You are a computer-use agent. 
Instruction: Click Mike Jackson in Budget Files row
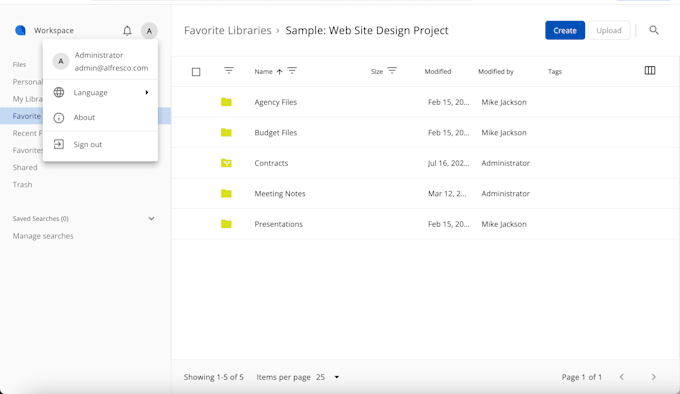504,133
